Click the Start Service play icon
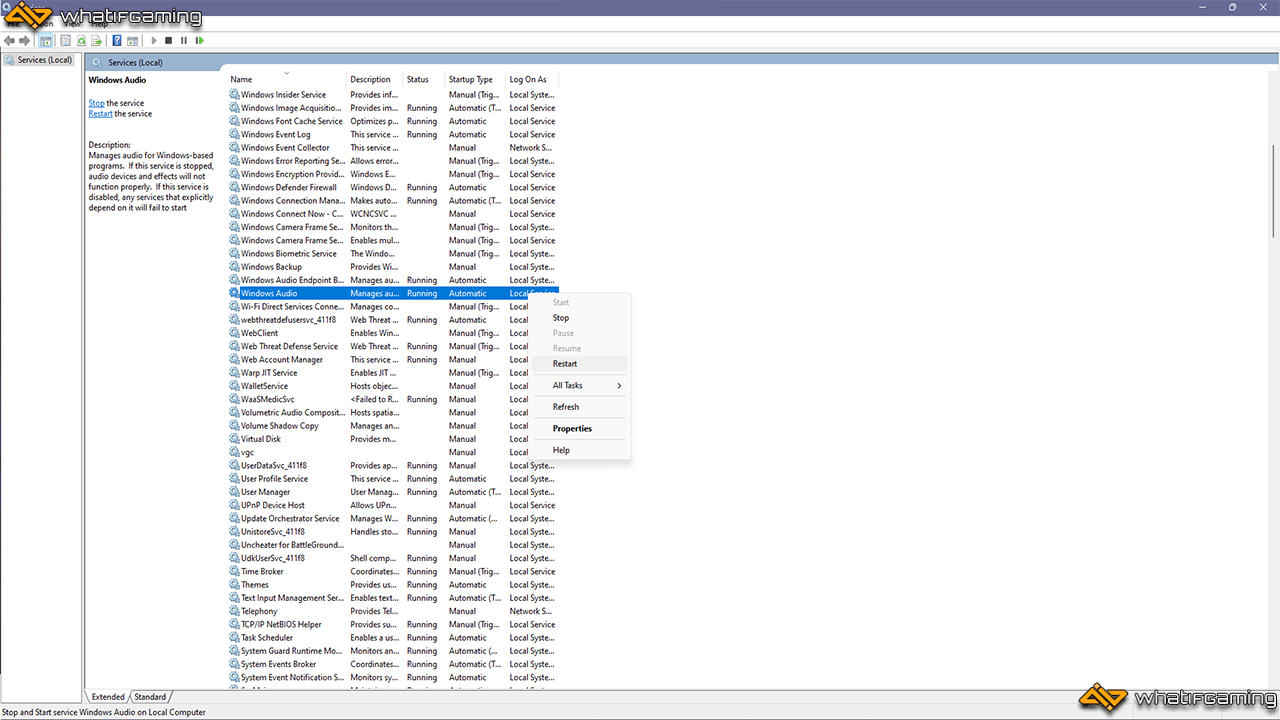 154,41
